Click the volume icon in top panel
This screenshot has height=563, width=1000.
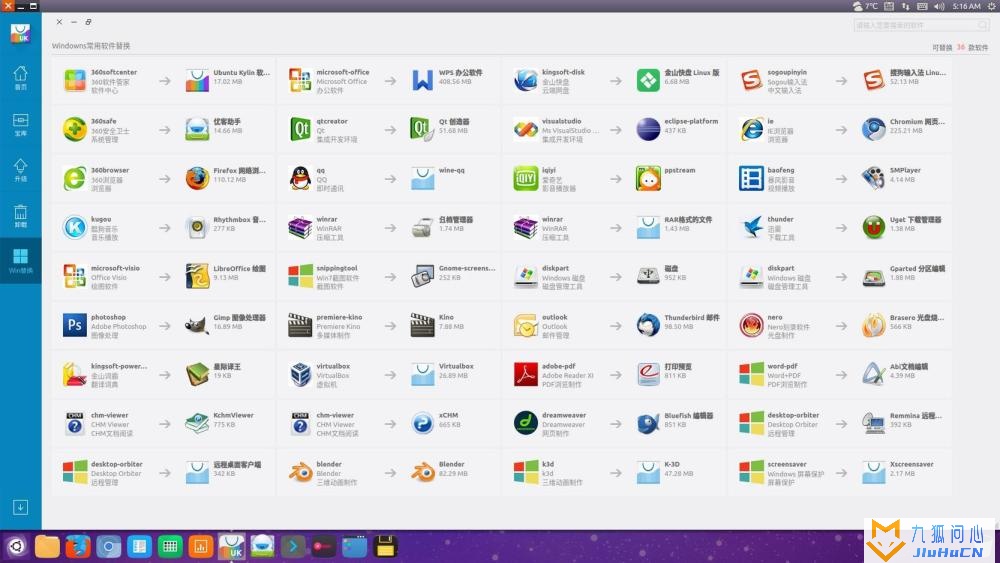coord(939,6)
